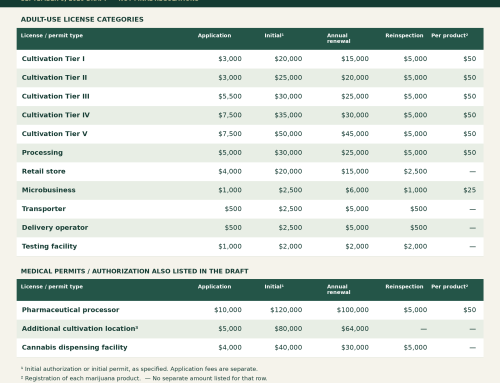Click Pharmaceutical processor initial fee $120,000
Screen dimensions: 500x383
coord(286,310)
